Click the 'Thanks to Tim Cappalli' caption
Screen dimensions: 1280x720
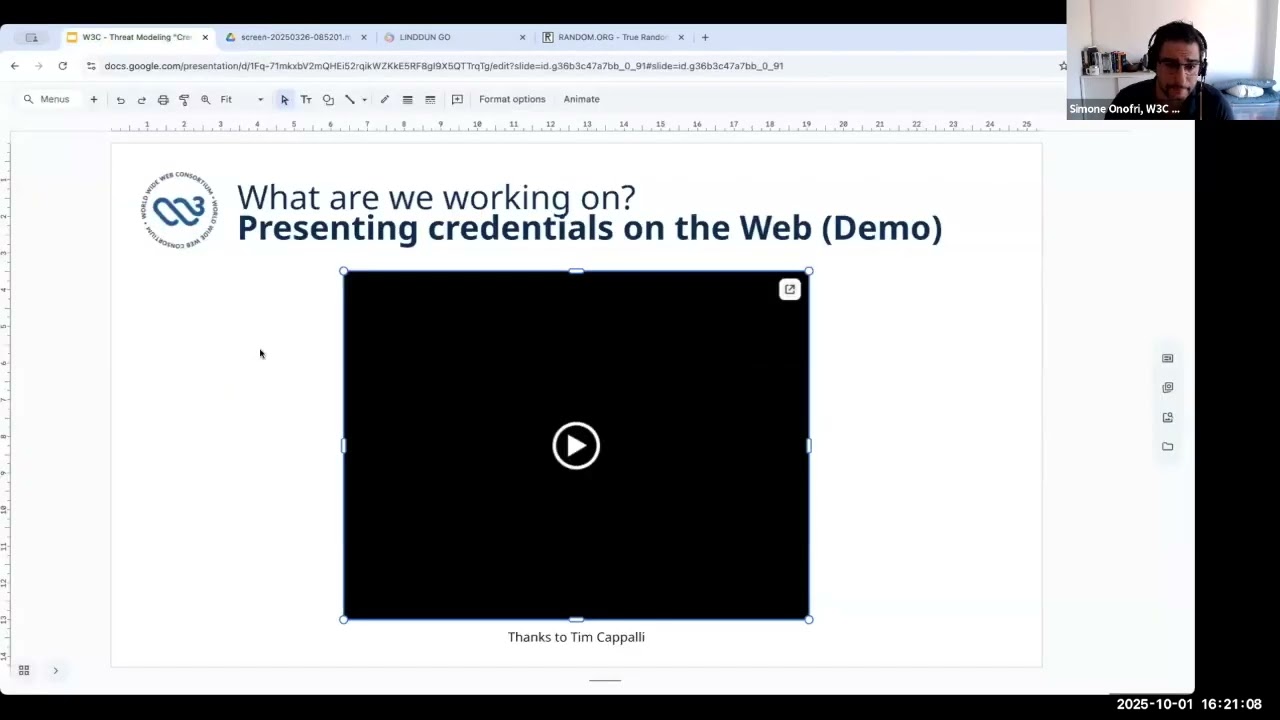pyautogui.click(x=576, y=637)
